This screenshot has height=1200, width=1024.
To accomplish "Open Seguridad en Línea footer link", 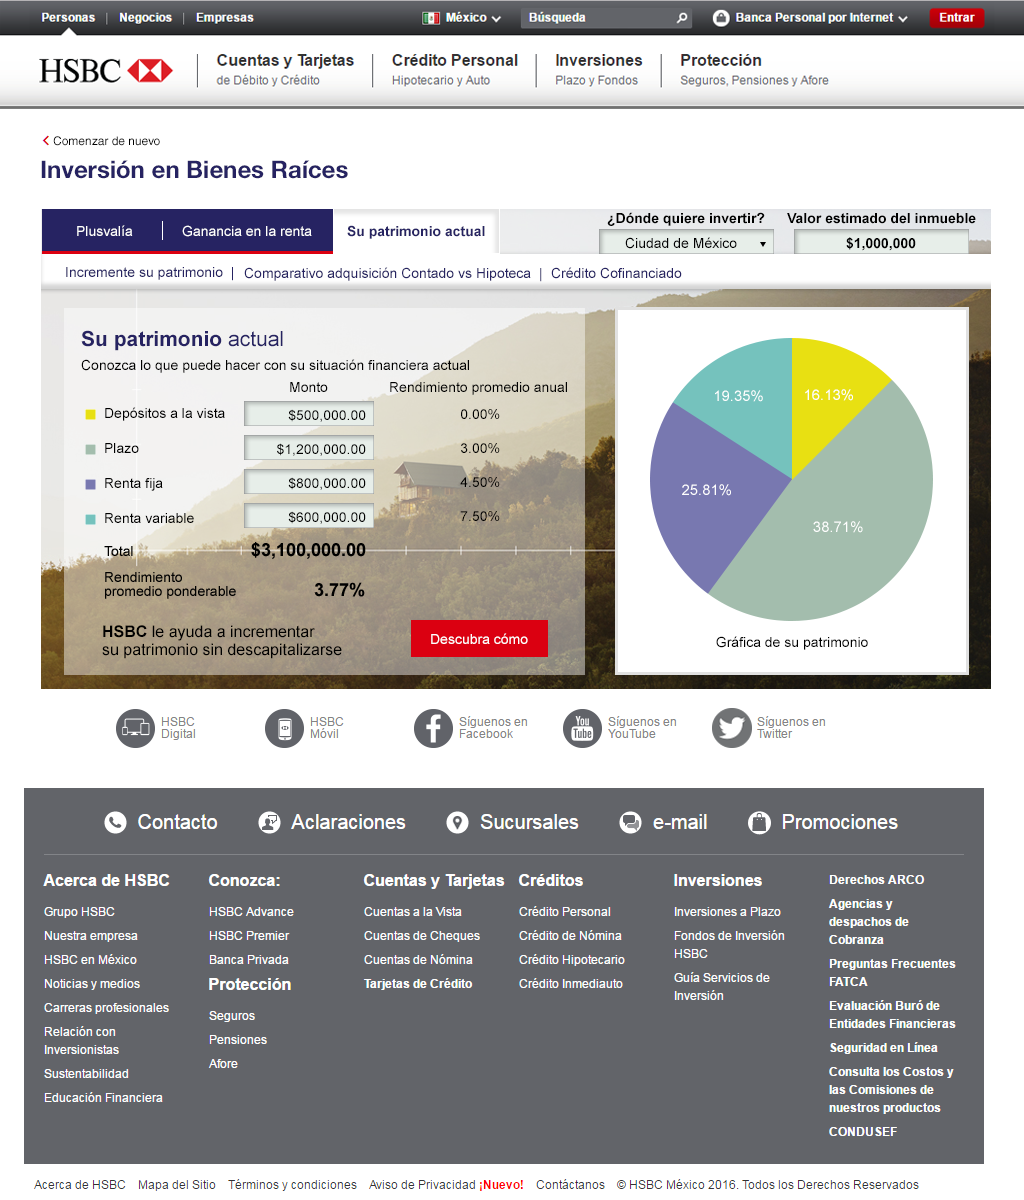I will click(x=883, y=1048).
